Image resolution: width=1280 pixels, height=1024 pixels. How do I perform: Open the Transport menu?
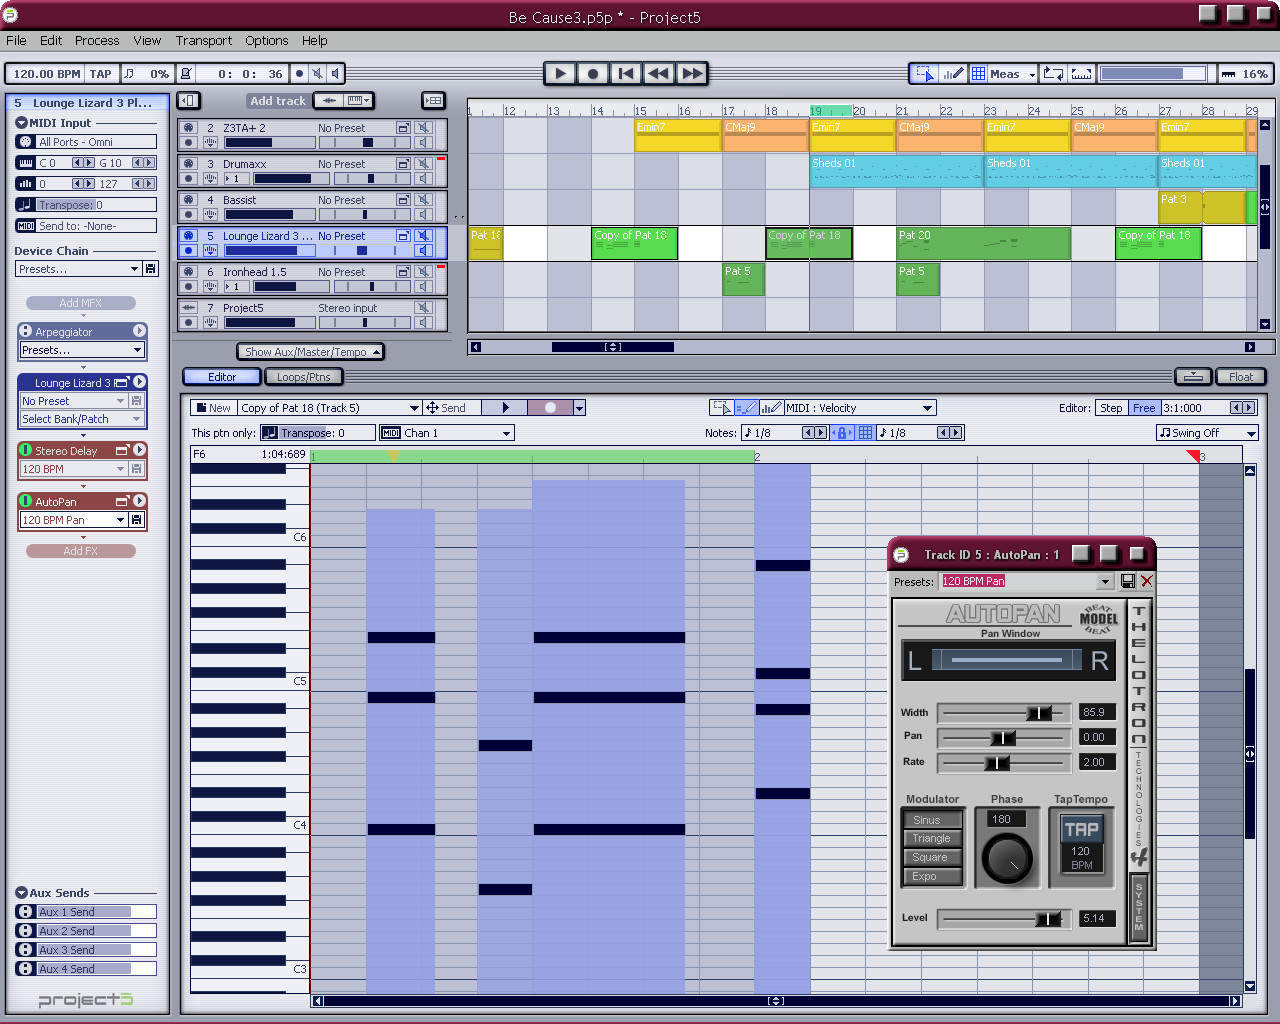tap(204, 41)
